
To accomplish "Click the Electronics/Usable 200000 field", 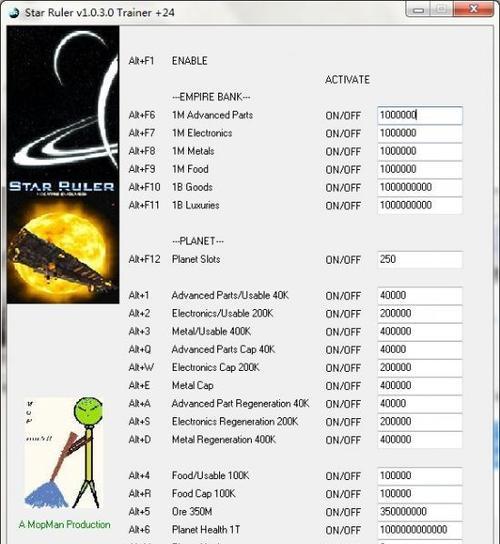I will point(420,314).
